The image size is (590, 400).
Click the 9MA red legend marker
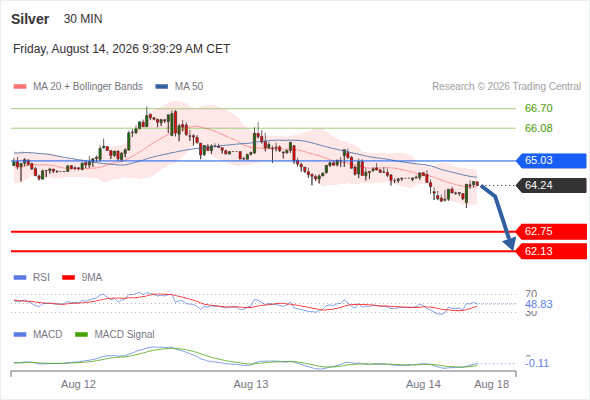[68, 278]
